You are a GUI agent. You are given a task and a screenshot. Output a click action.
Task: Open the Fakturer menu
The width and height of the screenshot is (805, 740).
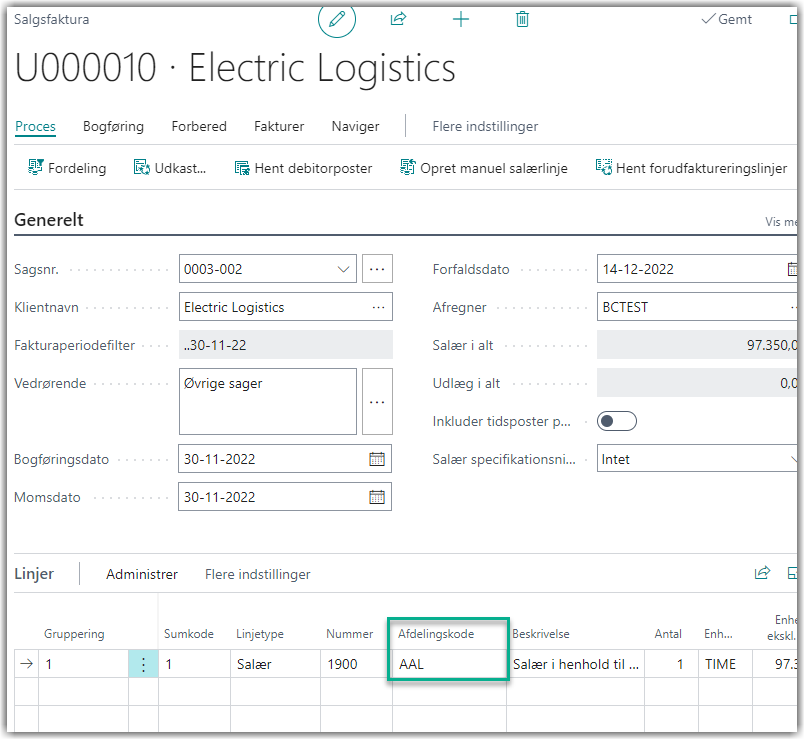point(279,126)
